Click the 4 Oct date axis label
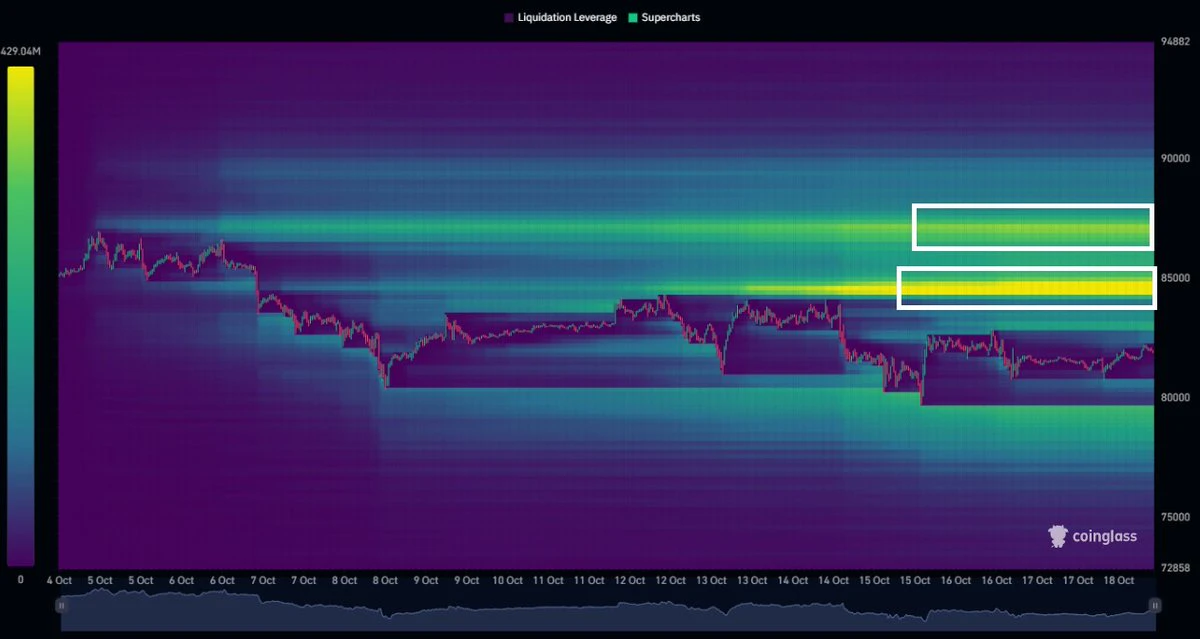Viewport: 1200px width, 639px height. (x=59, y=580)
